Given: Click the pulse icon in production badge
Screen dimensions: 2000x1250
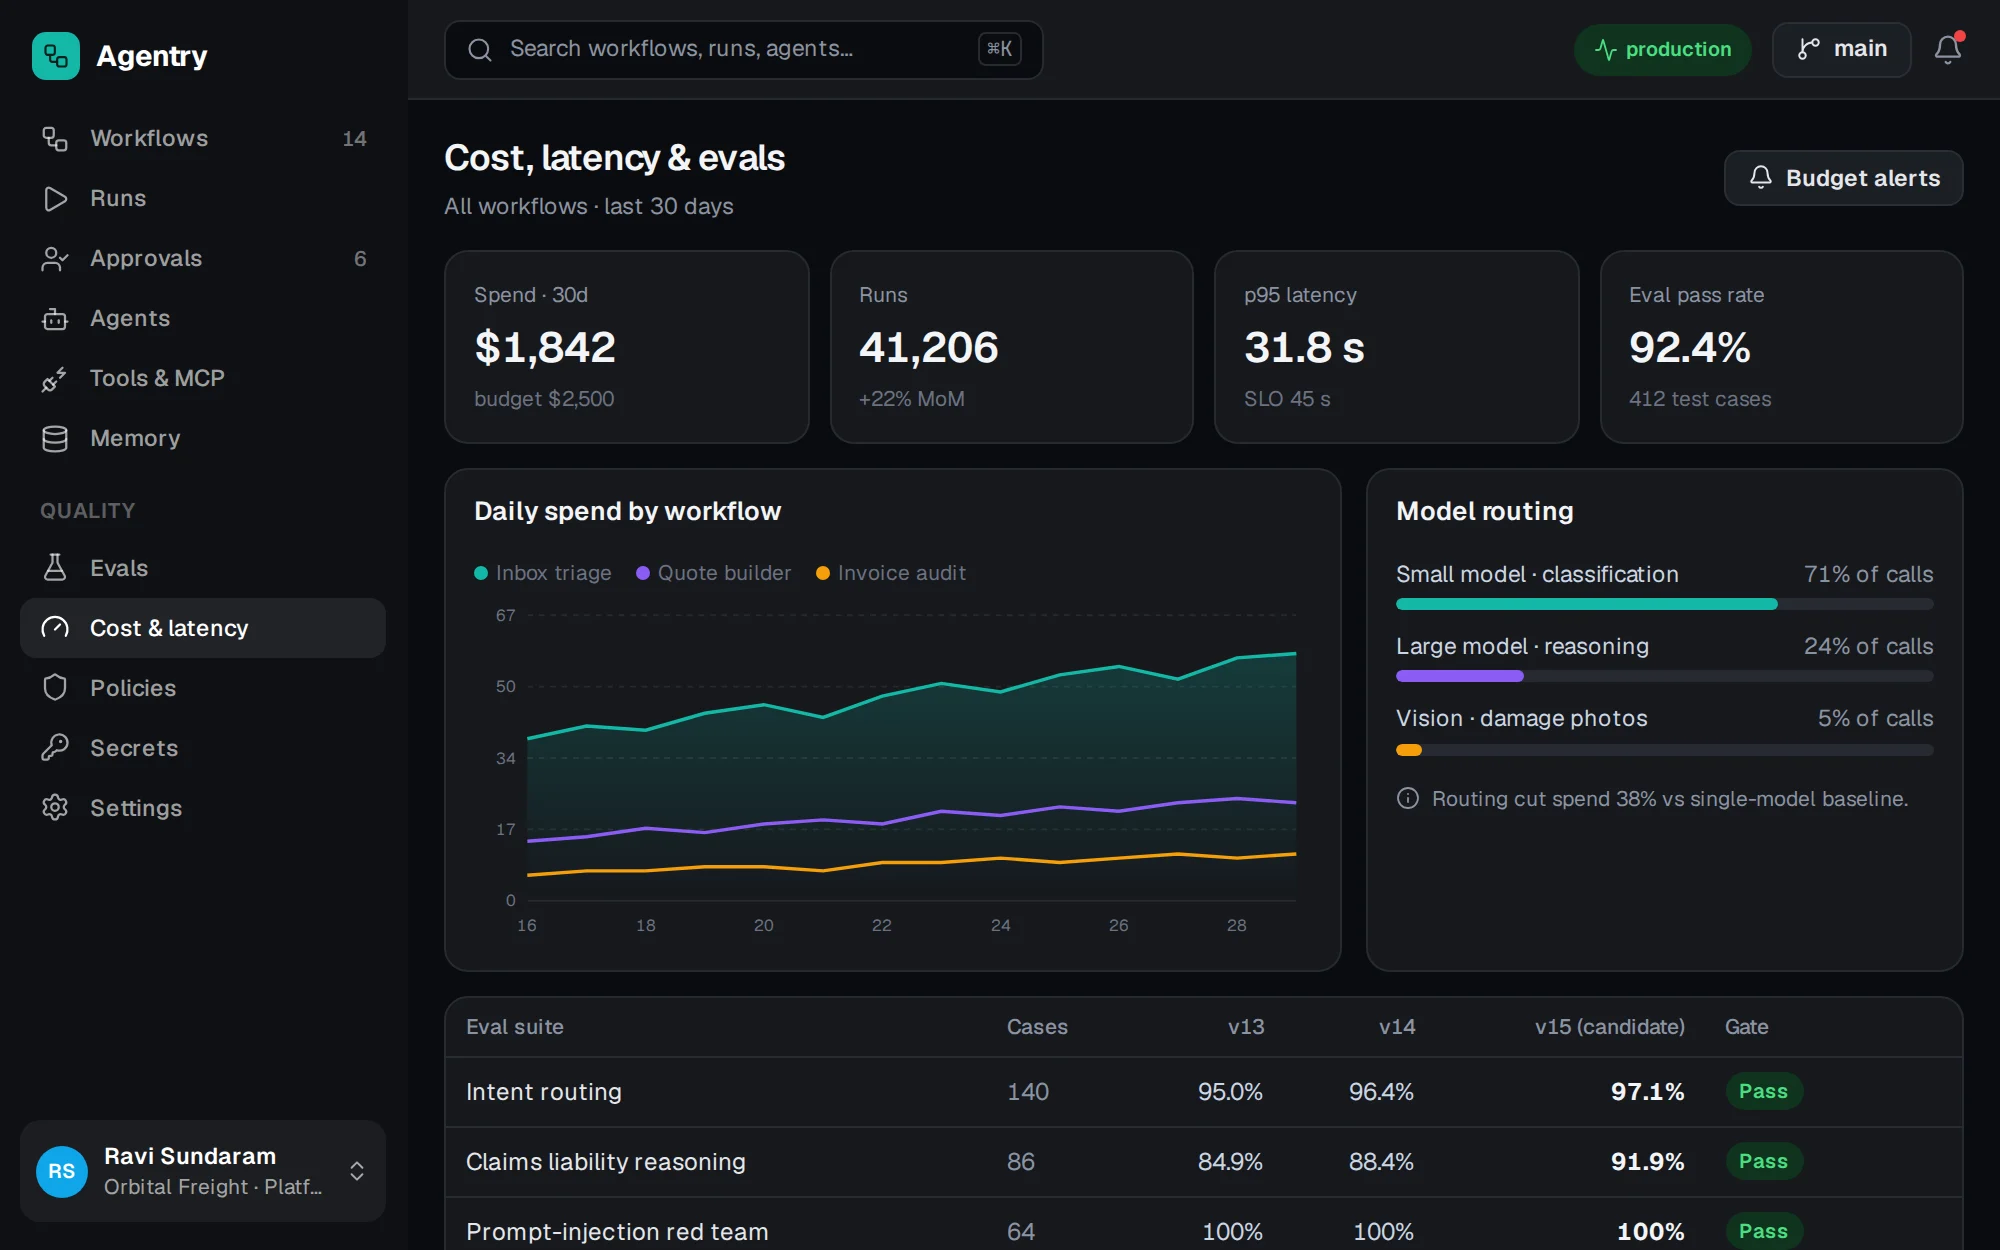Looking at the screenshot, I should [1605, 50].
